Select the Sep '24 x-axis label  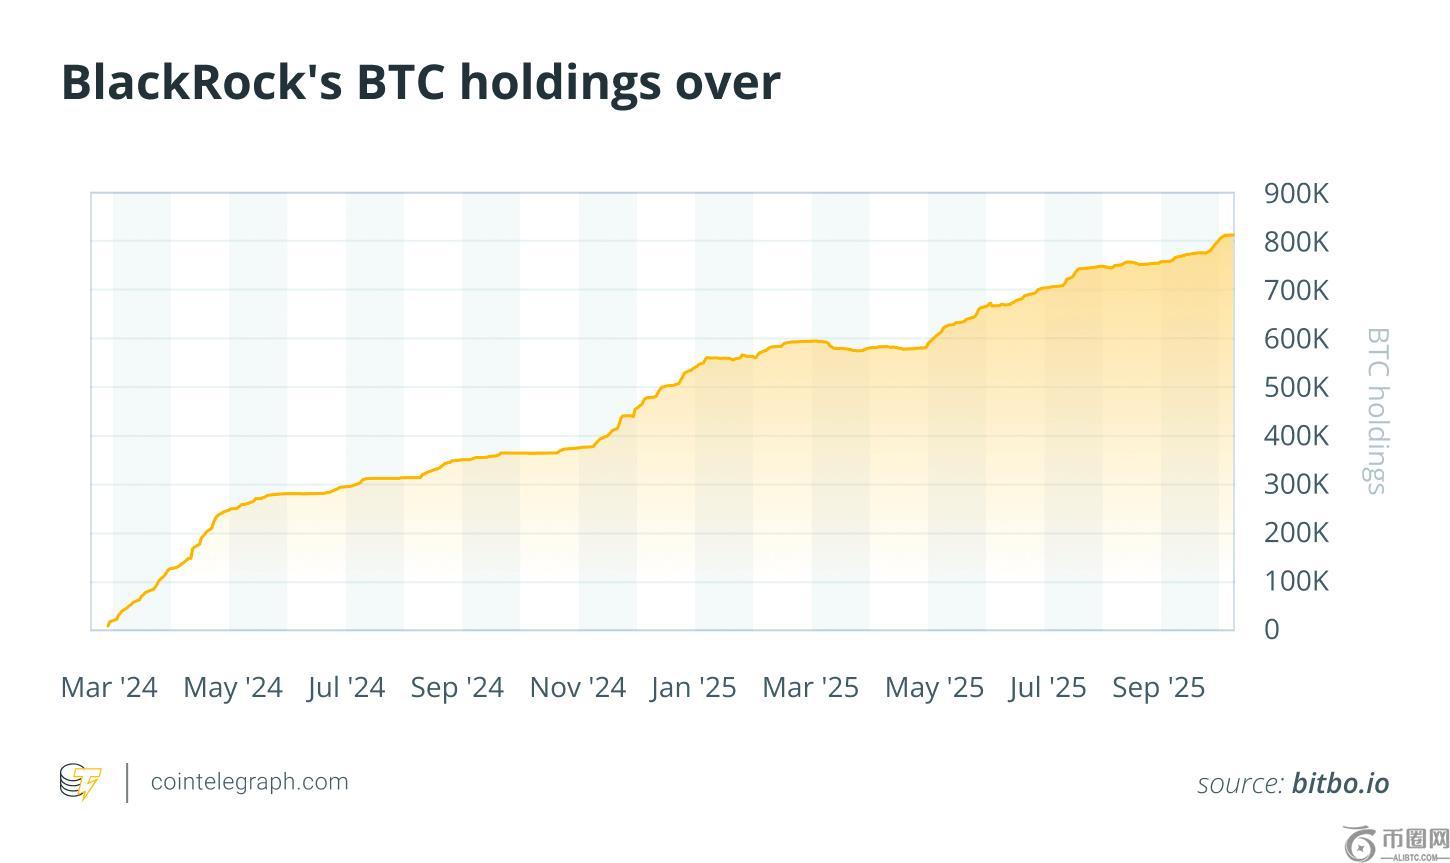tap(457, 688)
